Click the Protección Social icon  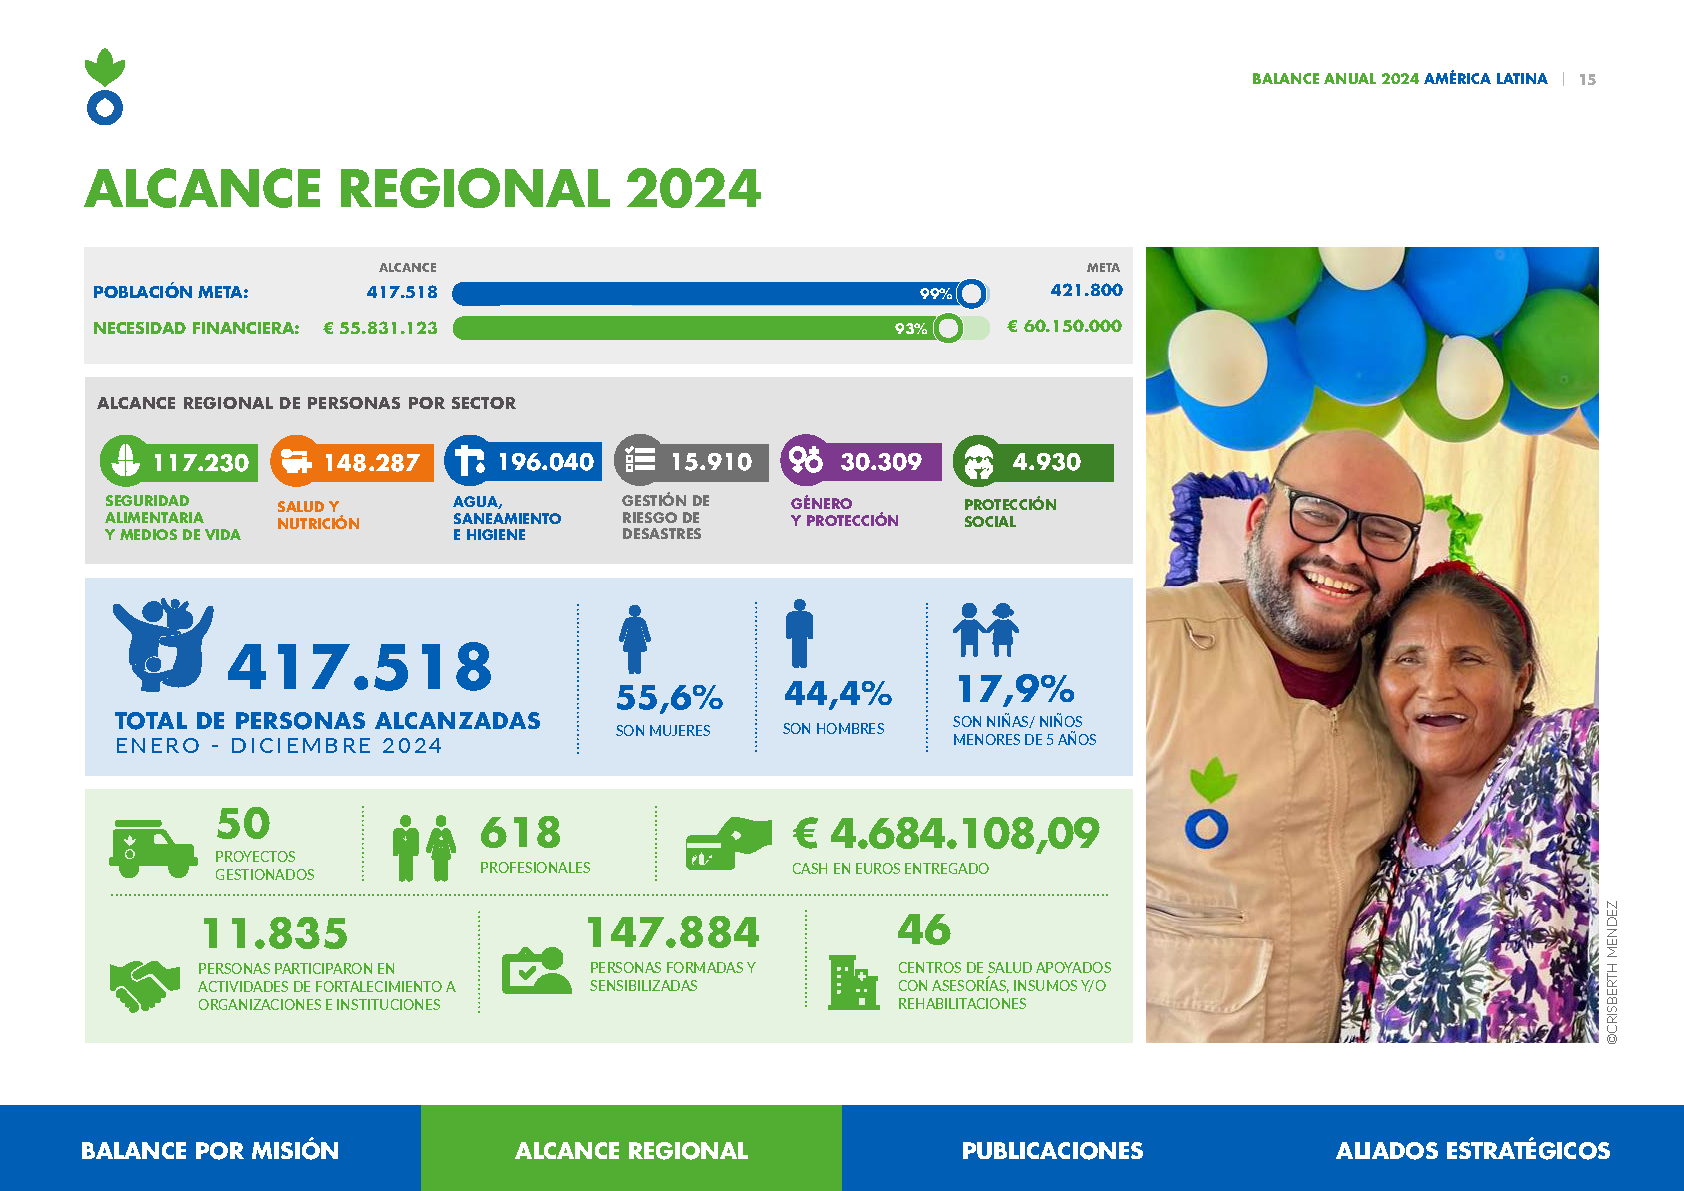pyautogui.click(x=978, y=462)
